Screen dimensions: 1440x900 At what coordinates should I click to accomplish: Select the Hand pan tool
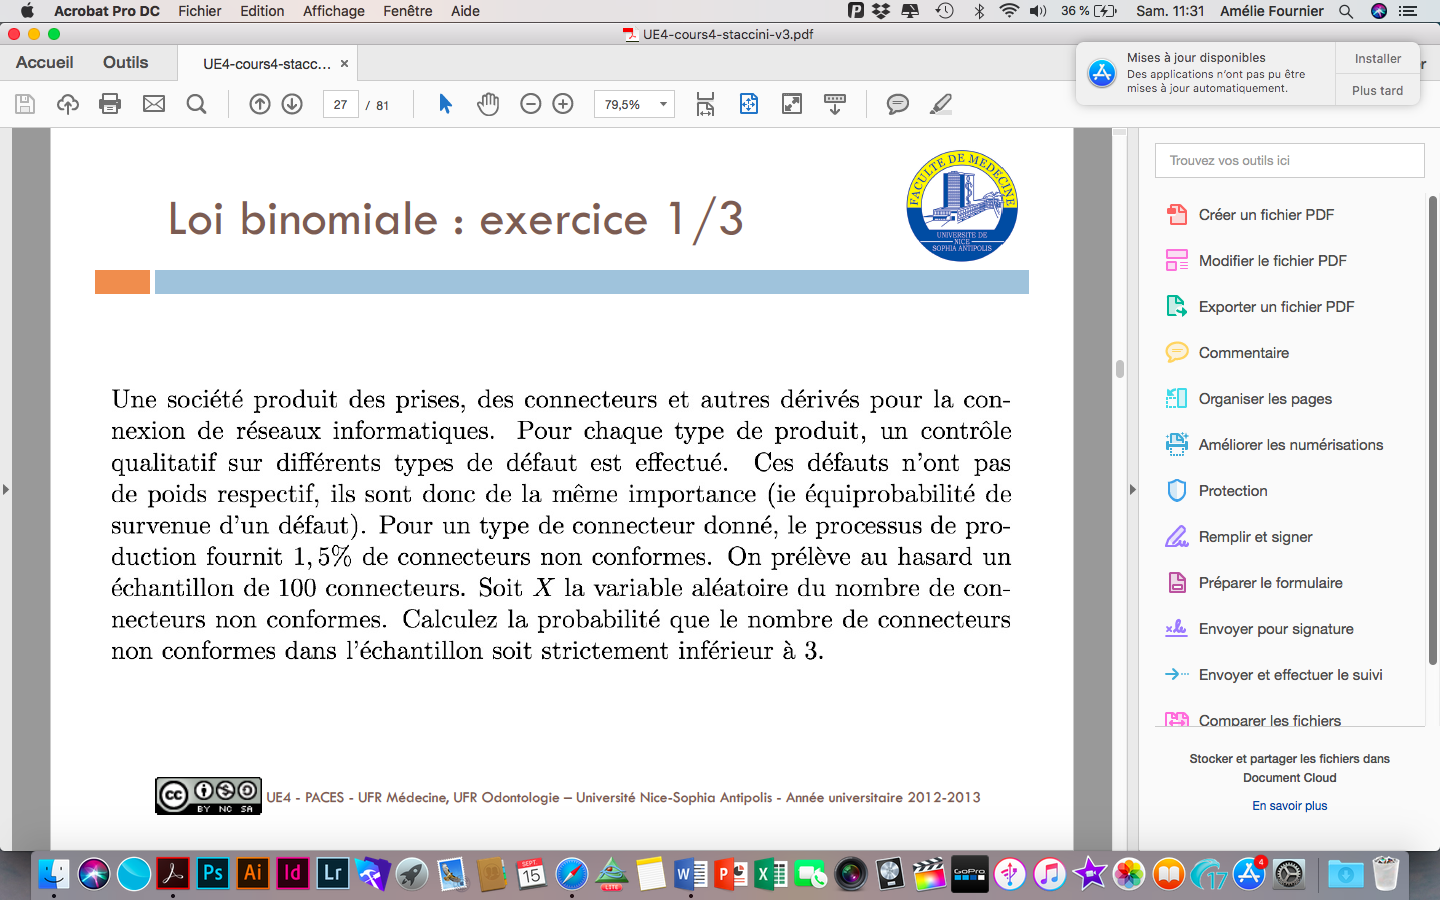(488, 104)
